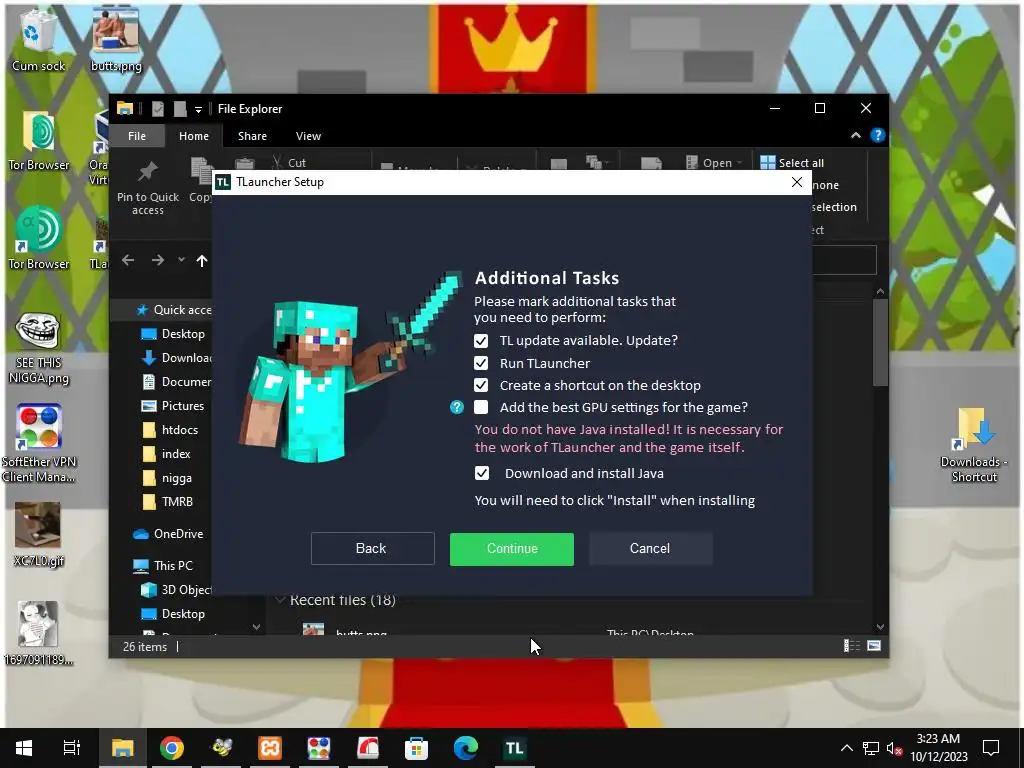
Task: Click the bee icon on the taskbar
Action: (221, 748)
